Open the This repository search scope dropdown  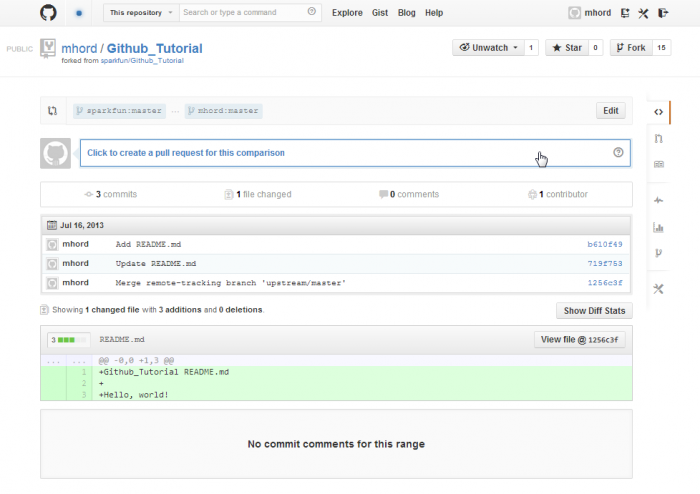(141, 12)
